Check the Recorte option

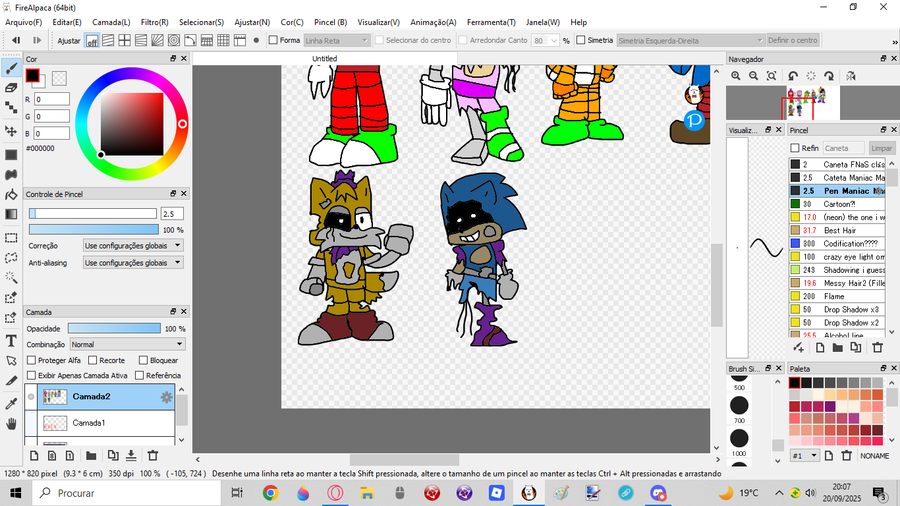coord(92,360)
